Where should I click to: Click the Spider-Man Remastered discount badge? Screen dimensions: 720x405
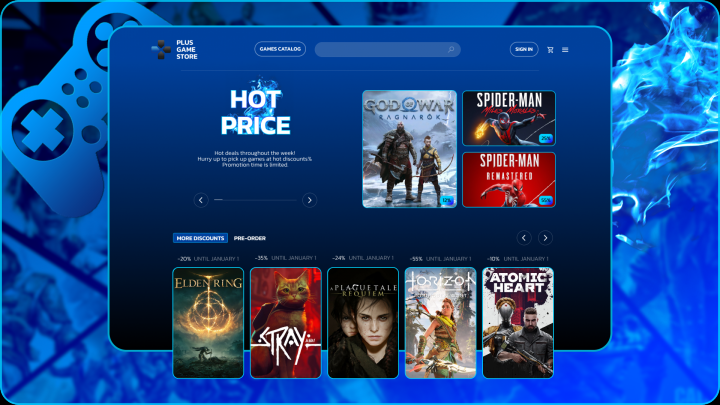pyautogui.click(x=546, y=200)
